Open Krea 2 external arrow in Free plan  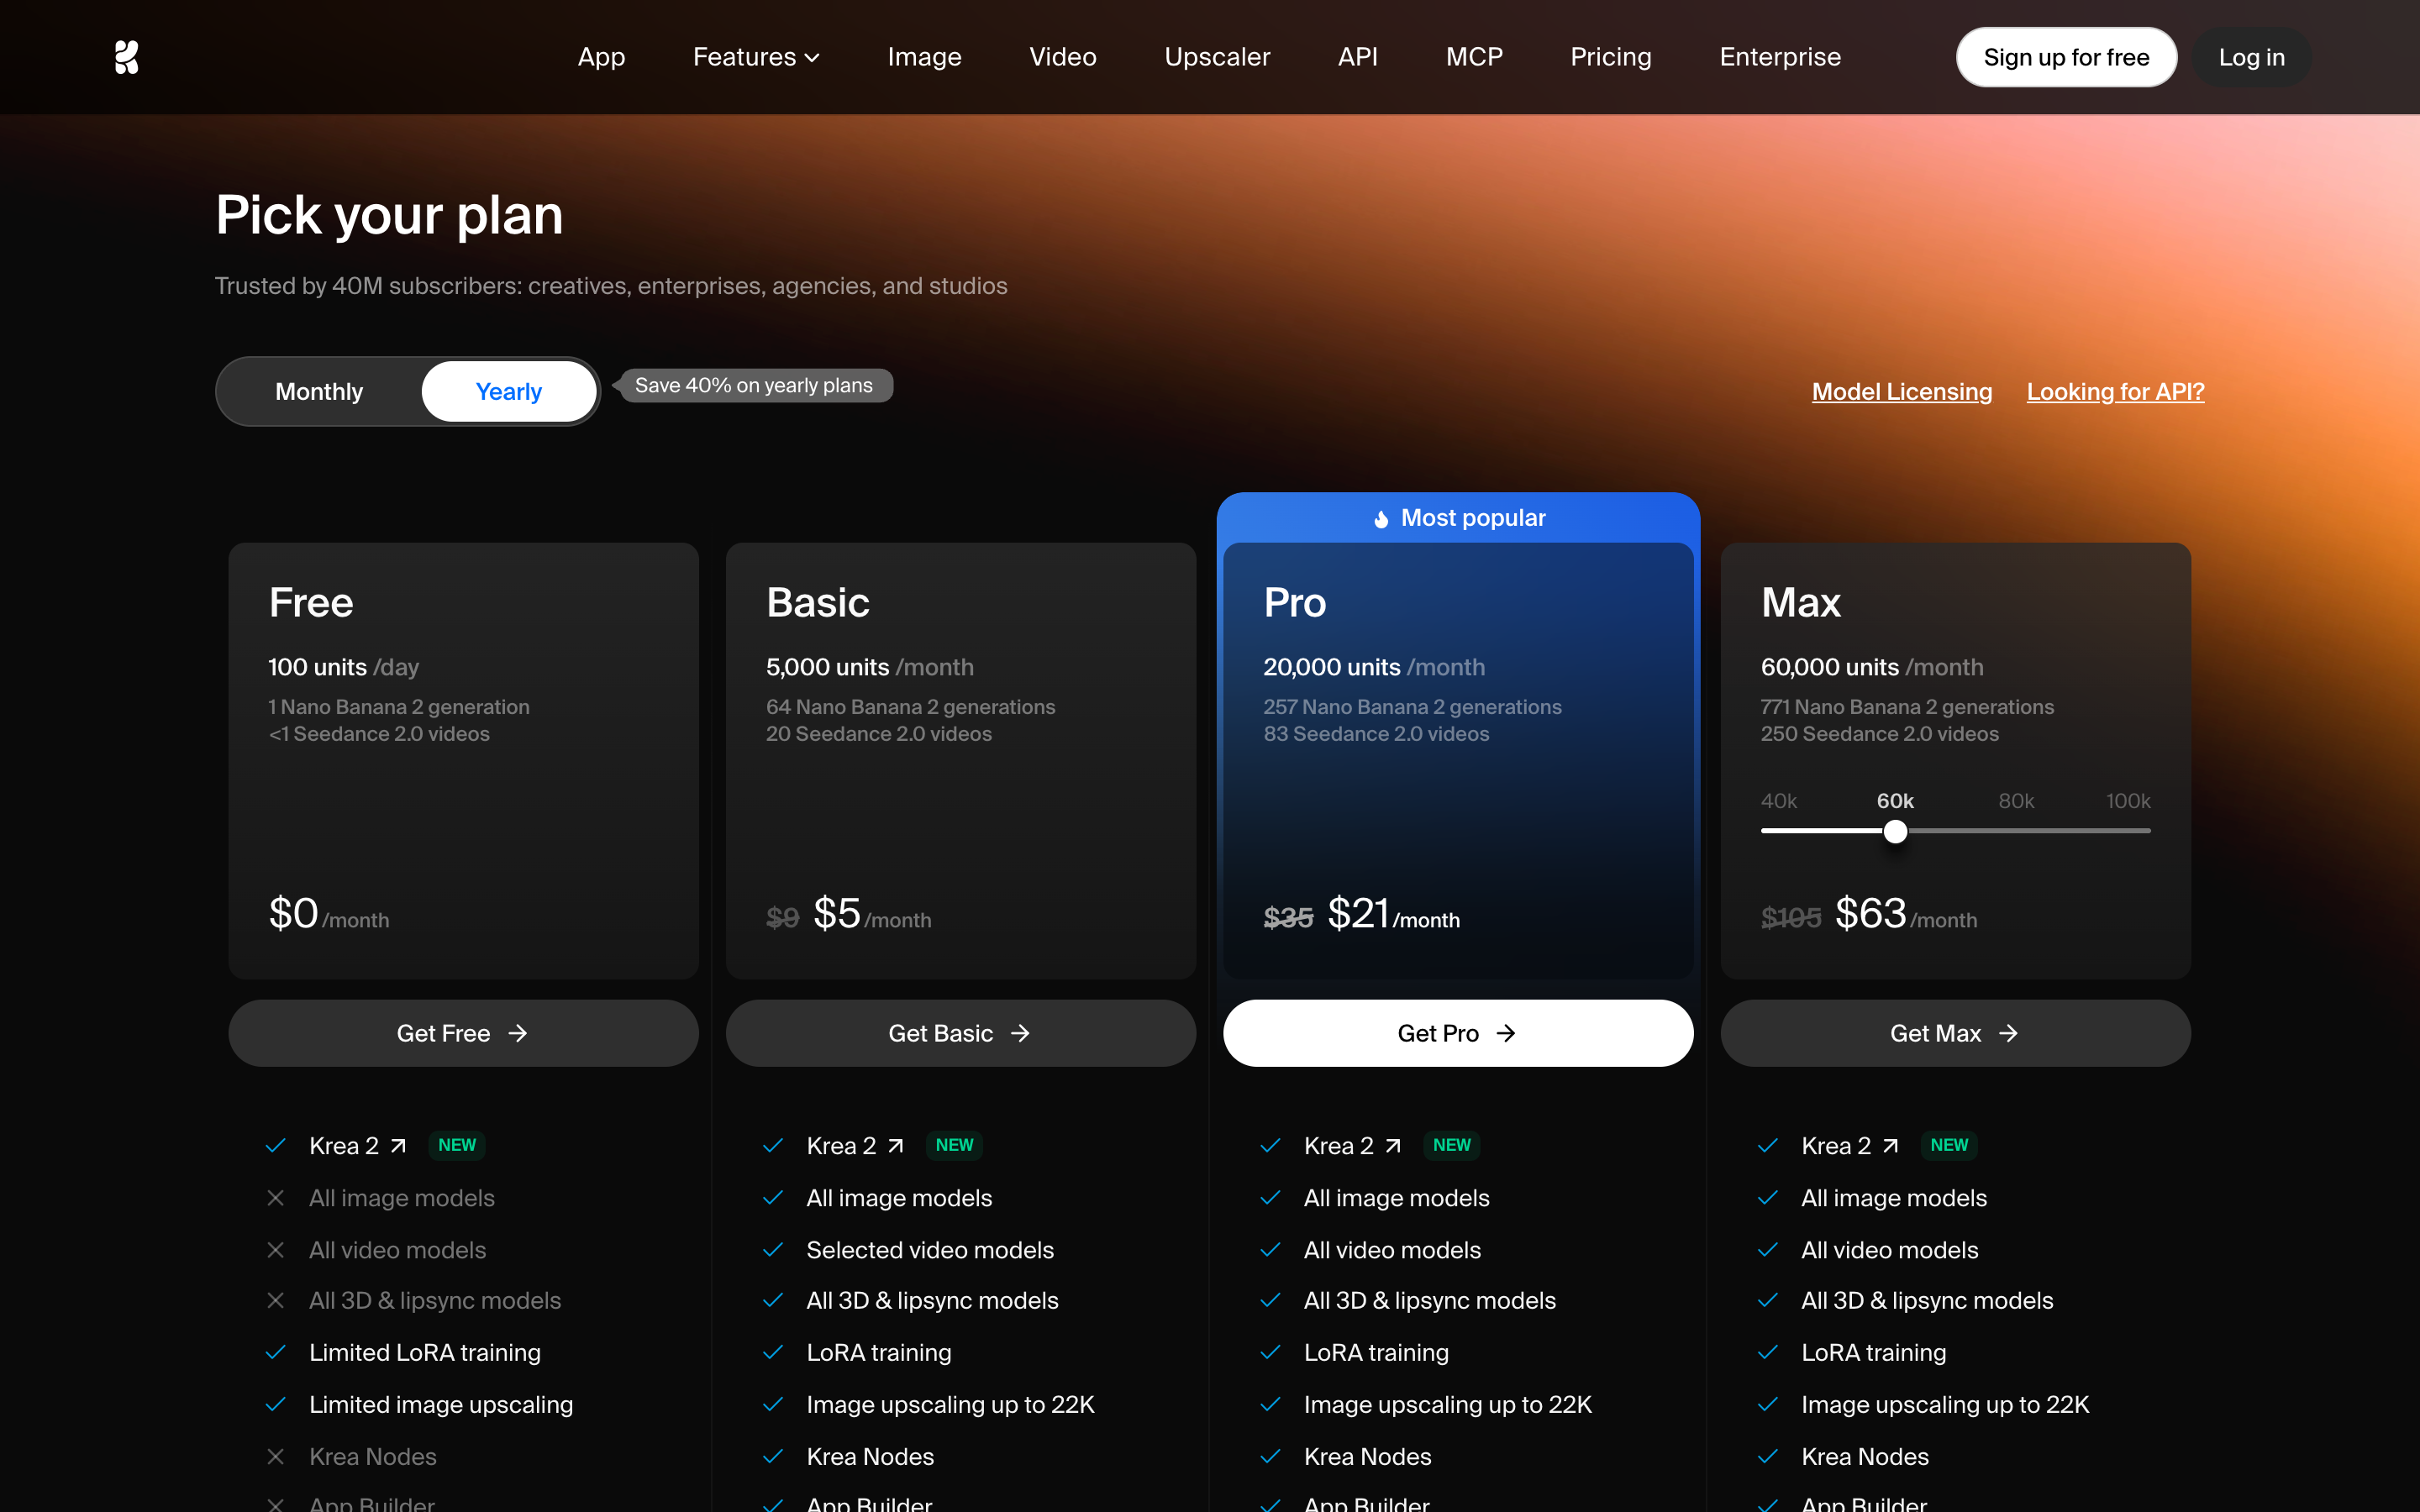point(398,1146)
